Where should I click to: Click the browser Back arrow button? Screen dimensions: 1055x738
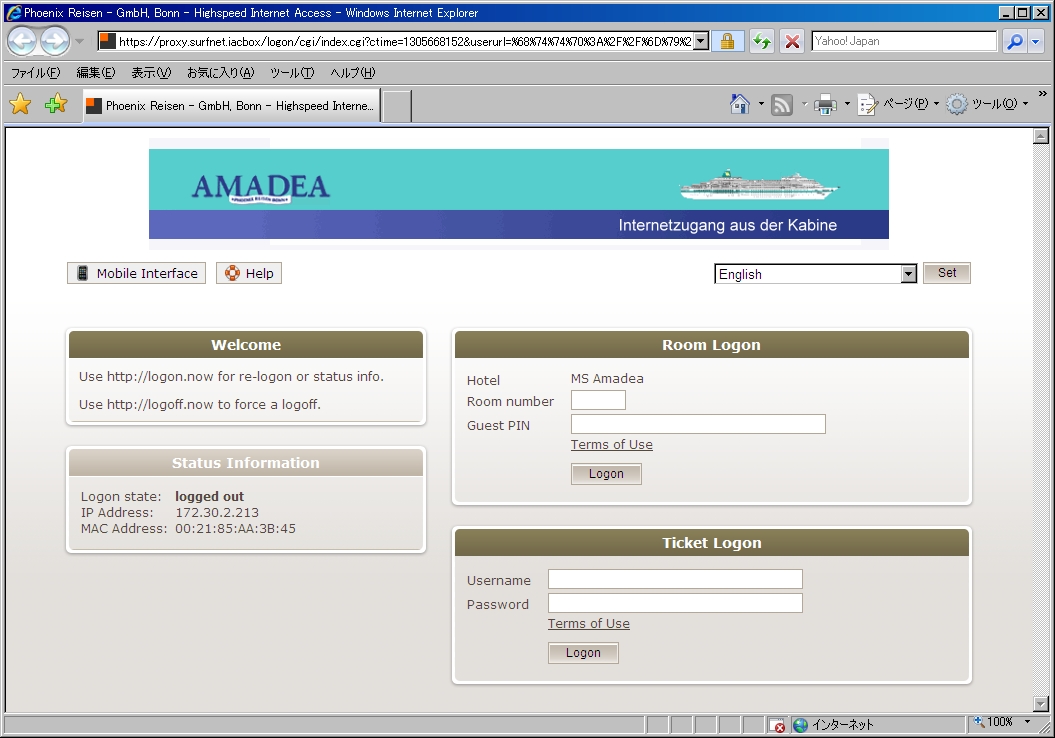(23, 41)
